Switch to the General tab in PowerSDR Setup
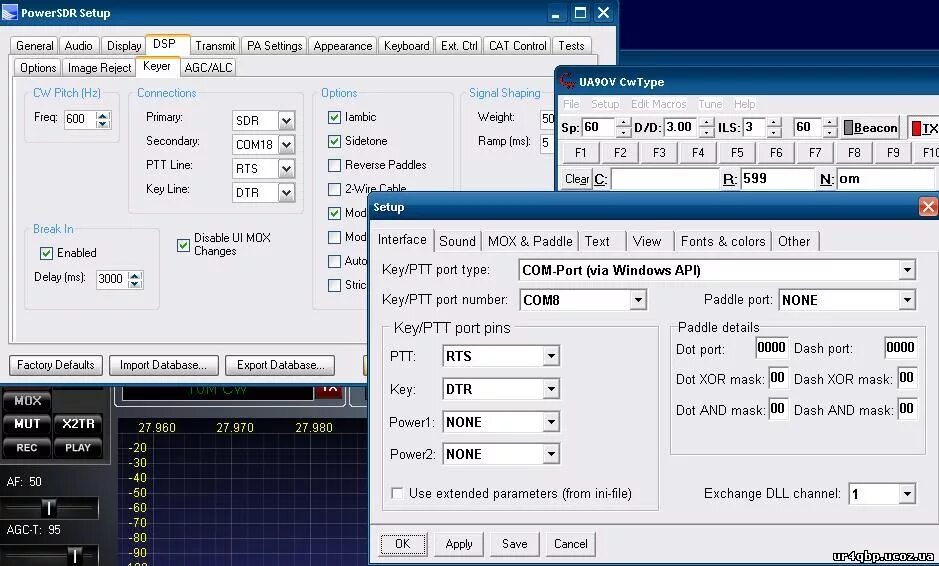 [x=34, y=46]
